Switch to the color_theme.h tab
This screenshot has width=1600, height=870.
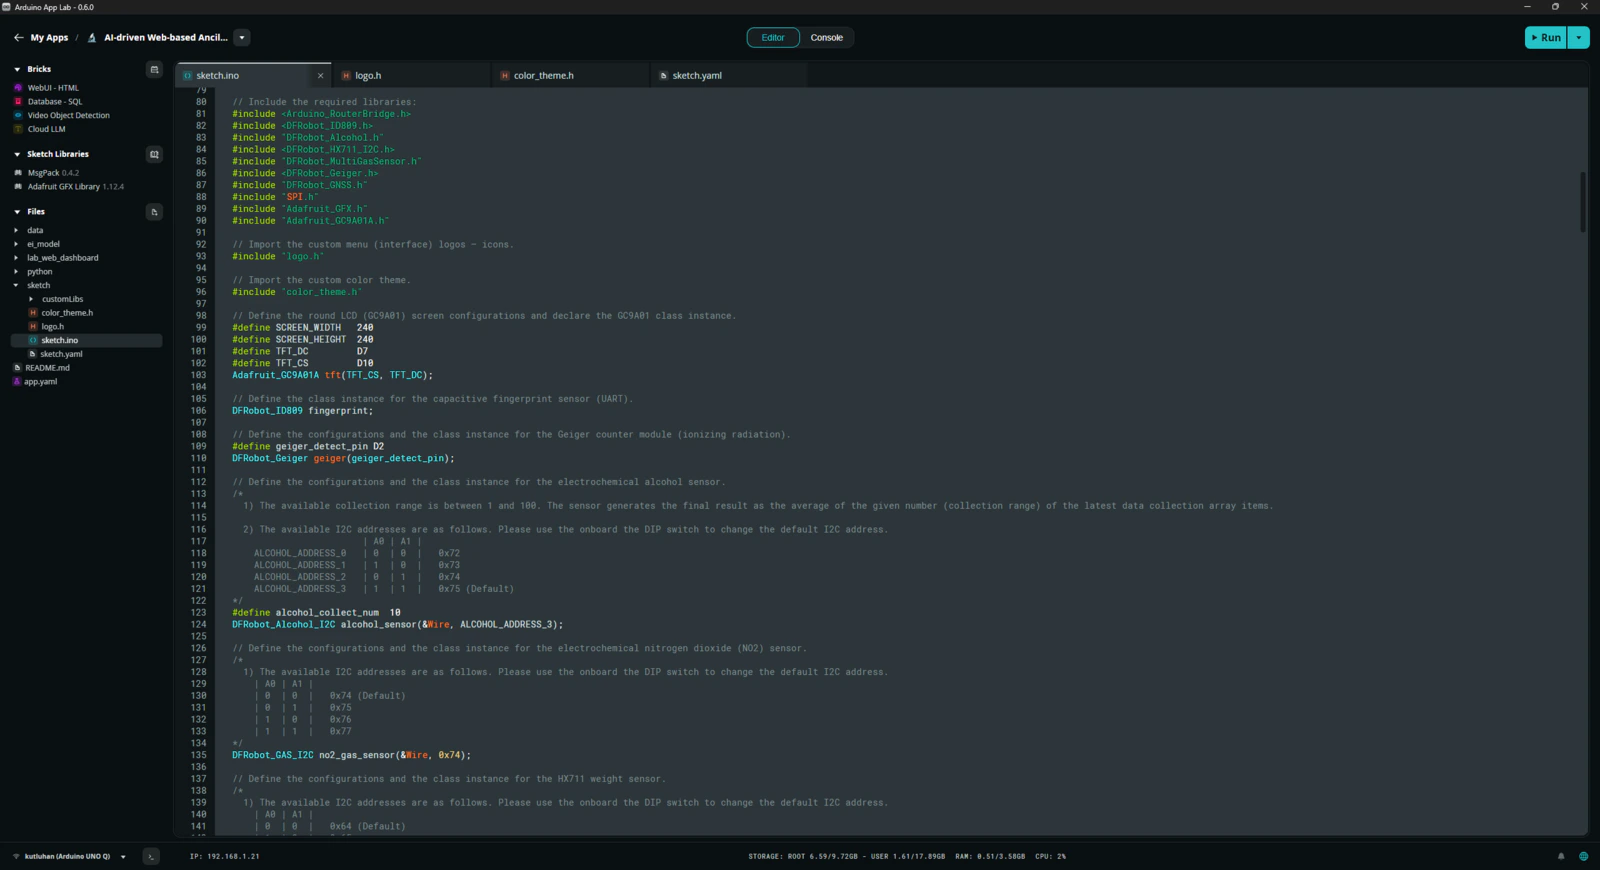click(x=570, y=76)
